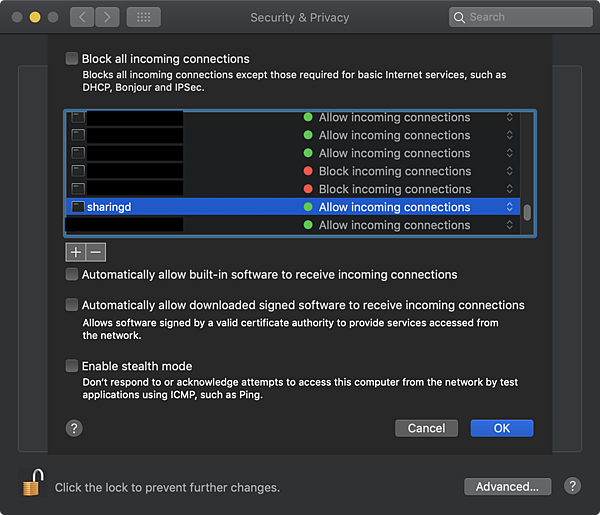Show all preferences grid icon
Screen dimensions: 600x515
[143, 17]
